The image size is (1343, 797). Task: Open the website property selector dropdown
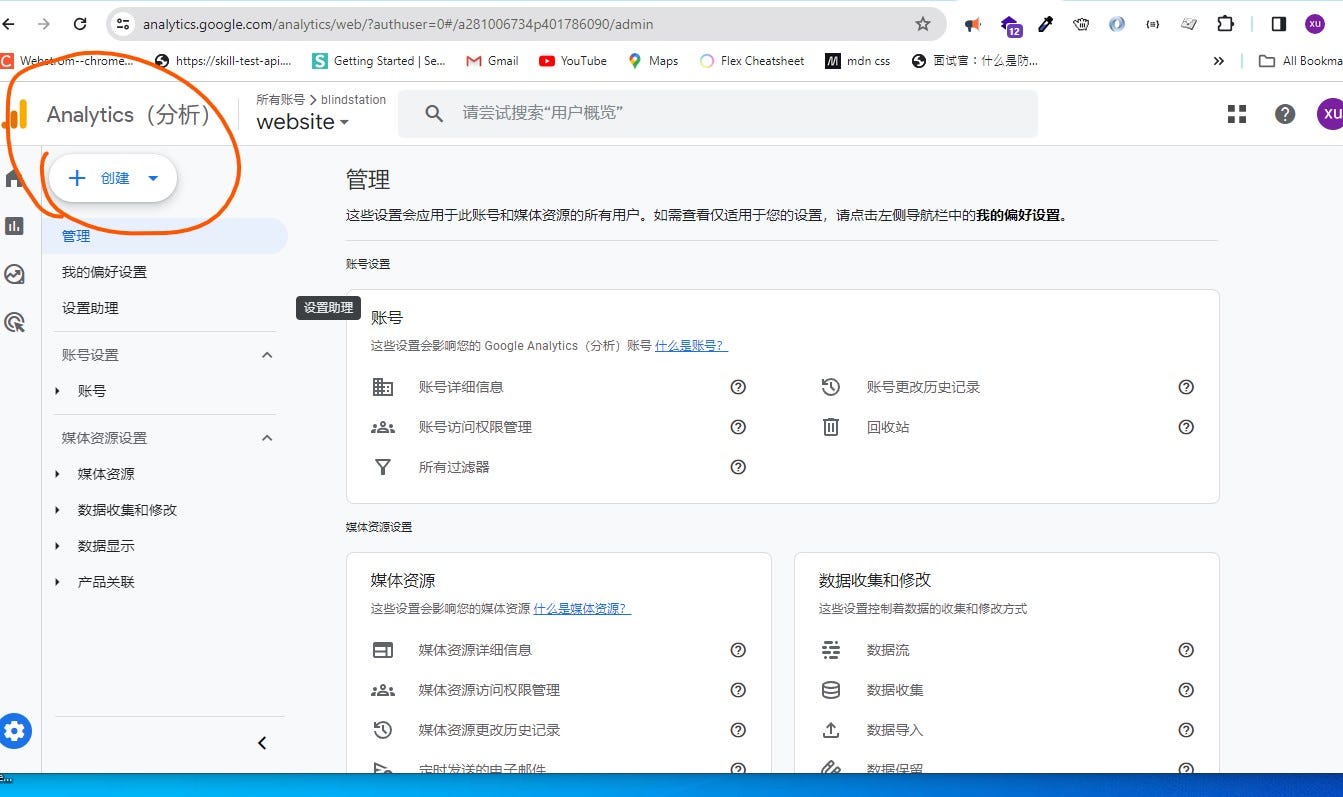[303, 122]
